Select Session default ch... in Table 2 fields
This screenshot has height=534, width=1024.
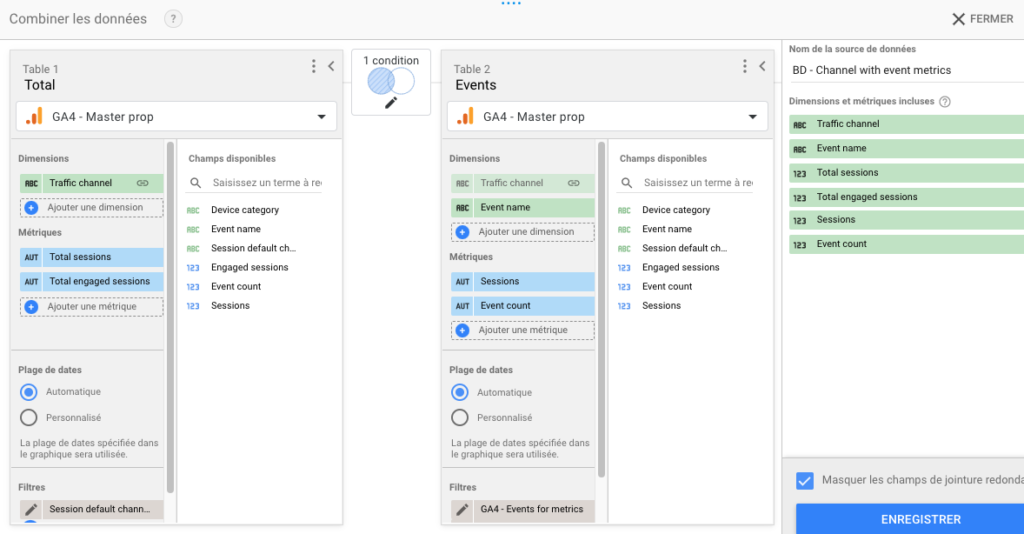(x=684, y=248)
